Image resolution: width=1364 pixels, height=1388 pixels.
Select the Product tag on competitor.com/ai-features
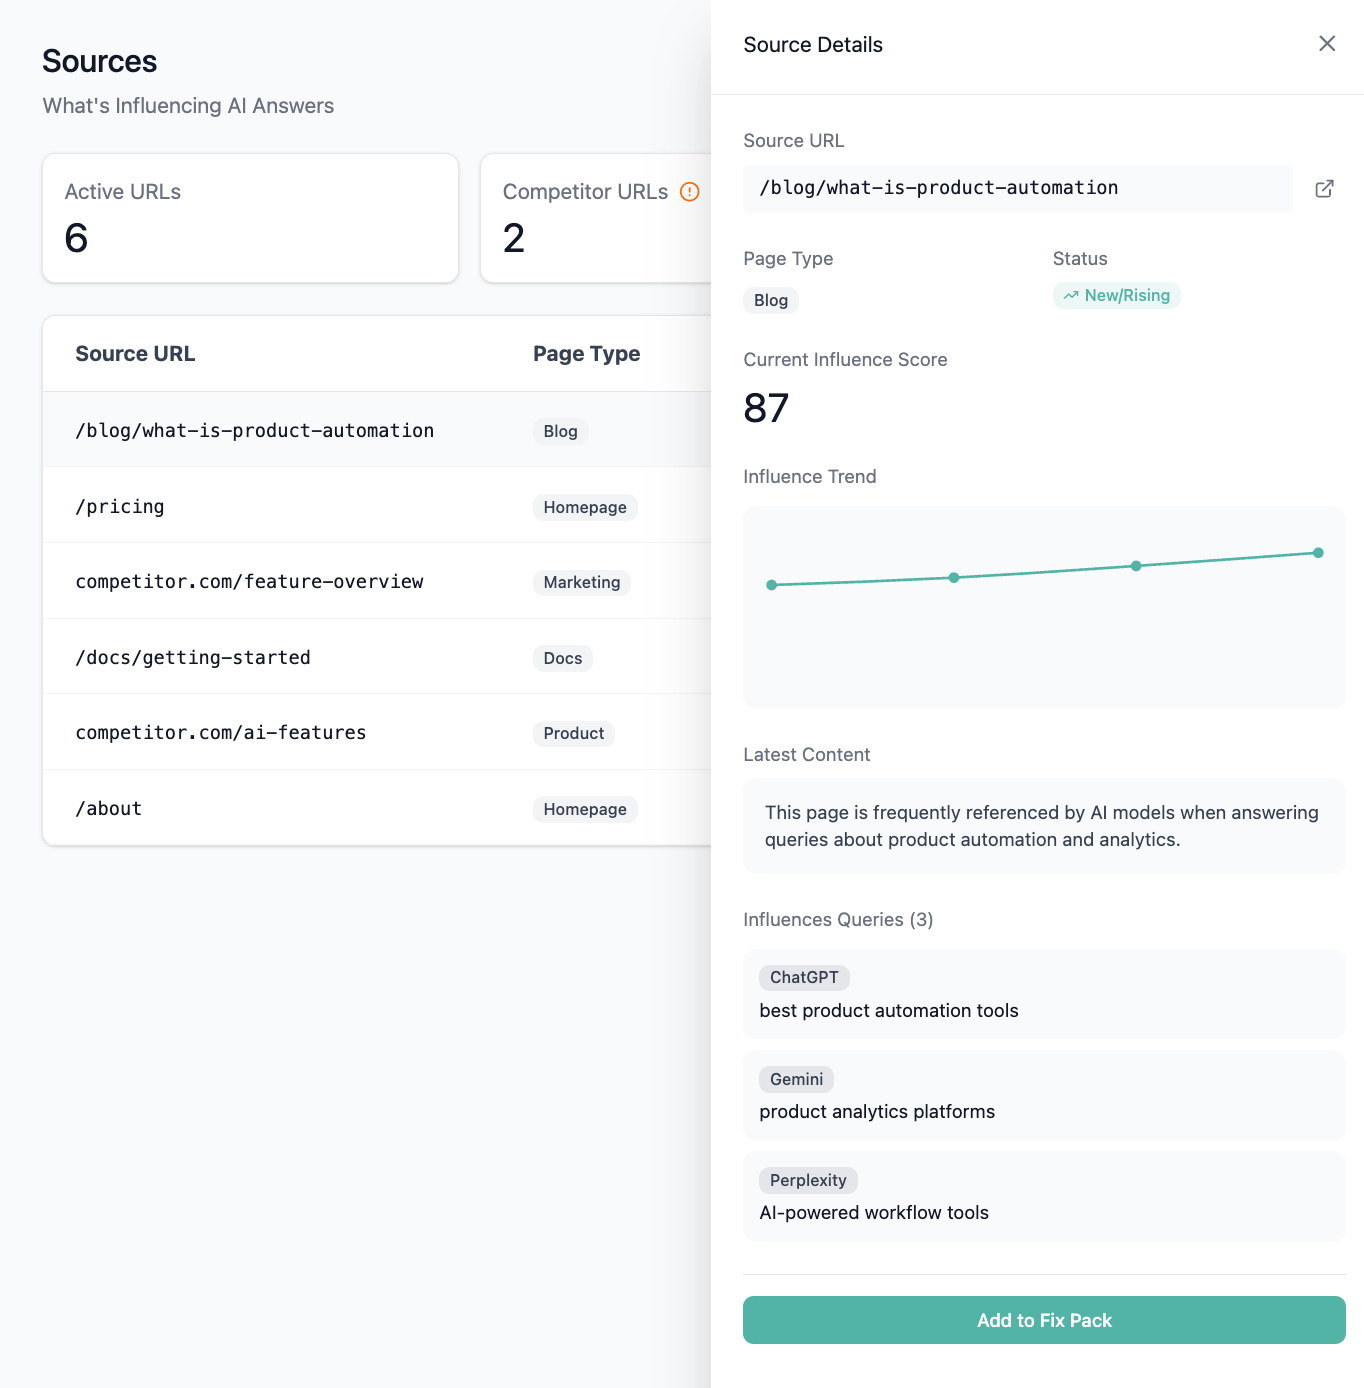[x=573, y=733]
